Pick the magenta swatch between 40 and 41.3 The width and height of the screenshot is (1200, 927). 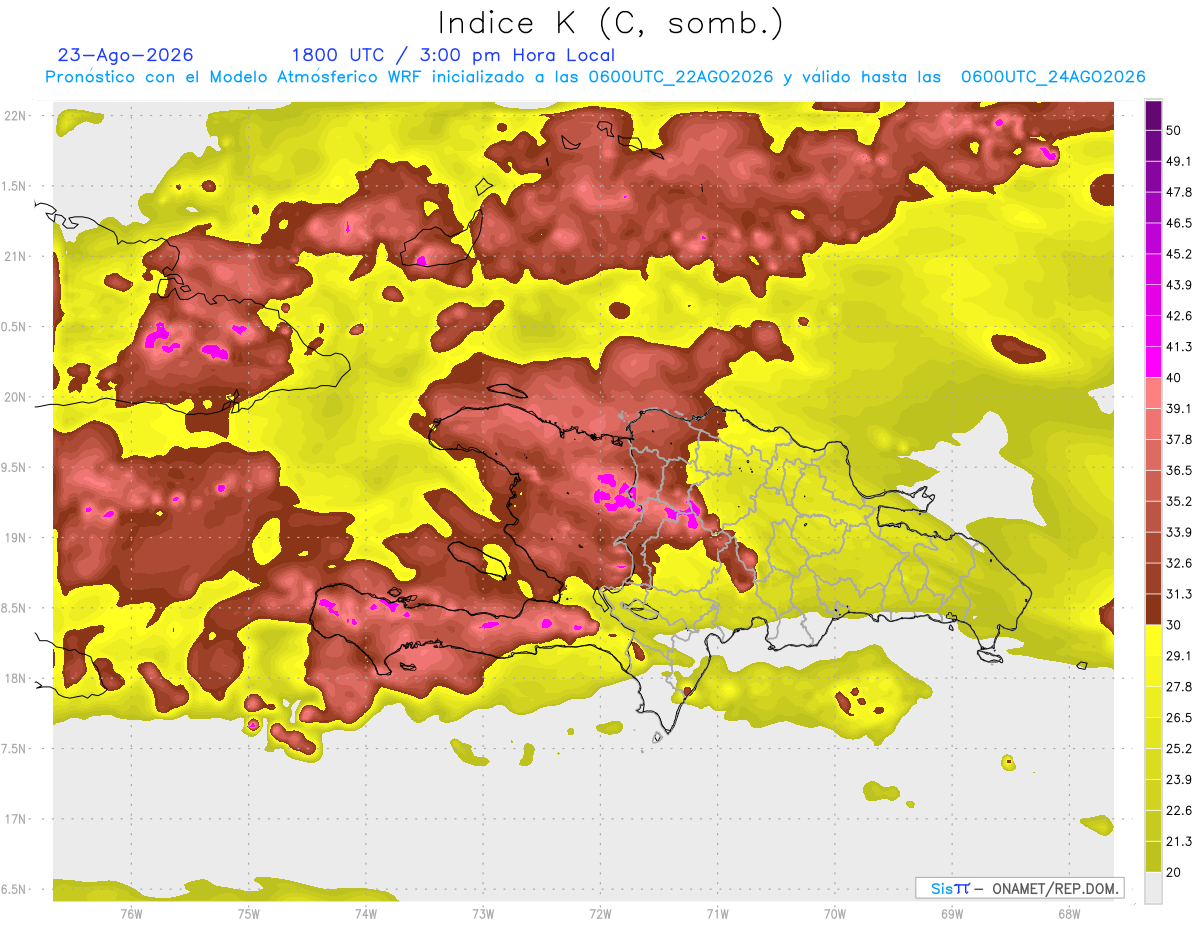click(x=1153, y=362)
